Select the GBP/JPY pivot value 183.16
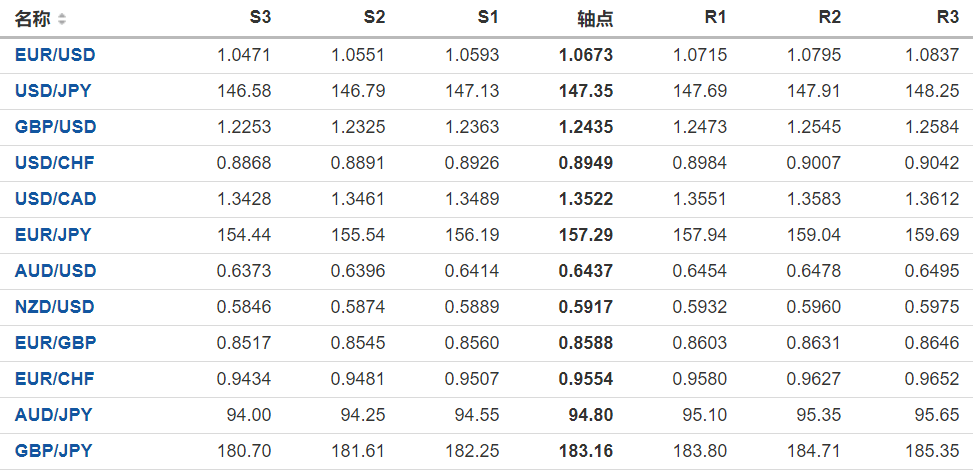Screen dimensions: 973x475 point(586,451)
